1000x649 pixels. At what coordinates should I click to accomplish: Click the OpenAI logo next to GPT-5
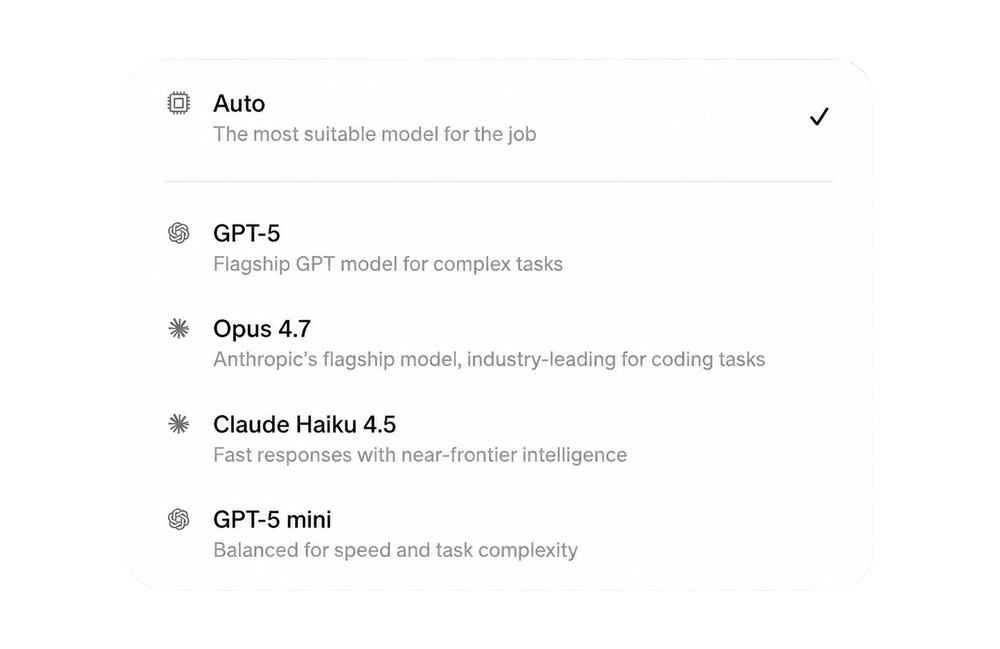pos(179,233)
